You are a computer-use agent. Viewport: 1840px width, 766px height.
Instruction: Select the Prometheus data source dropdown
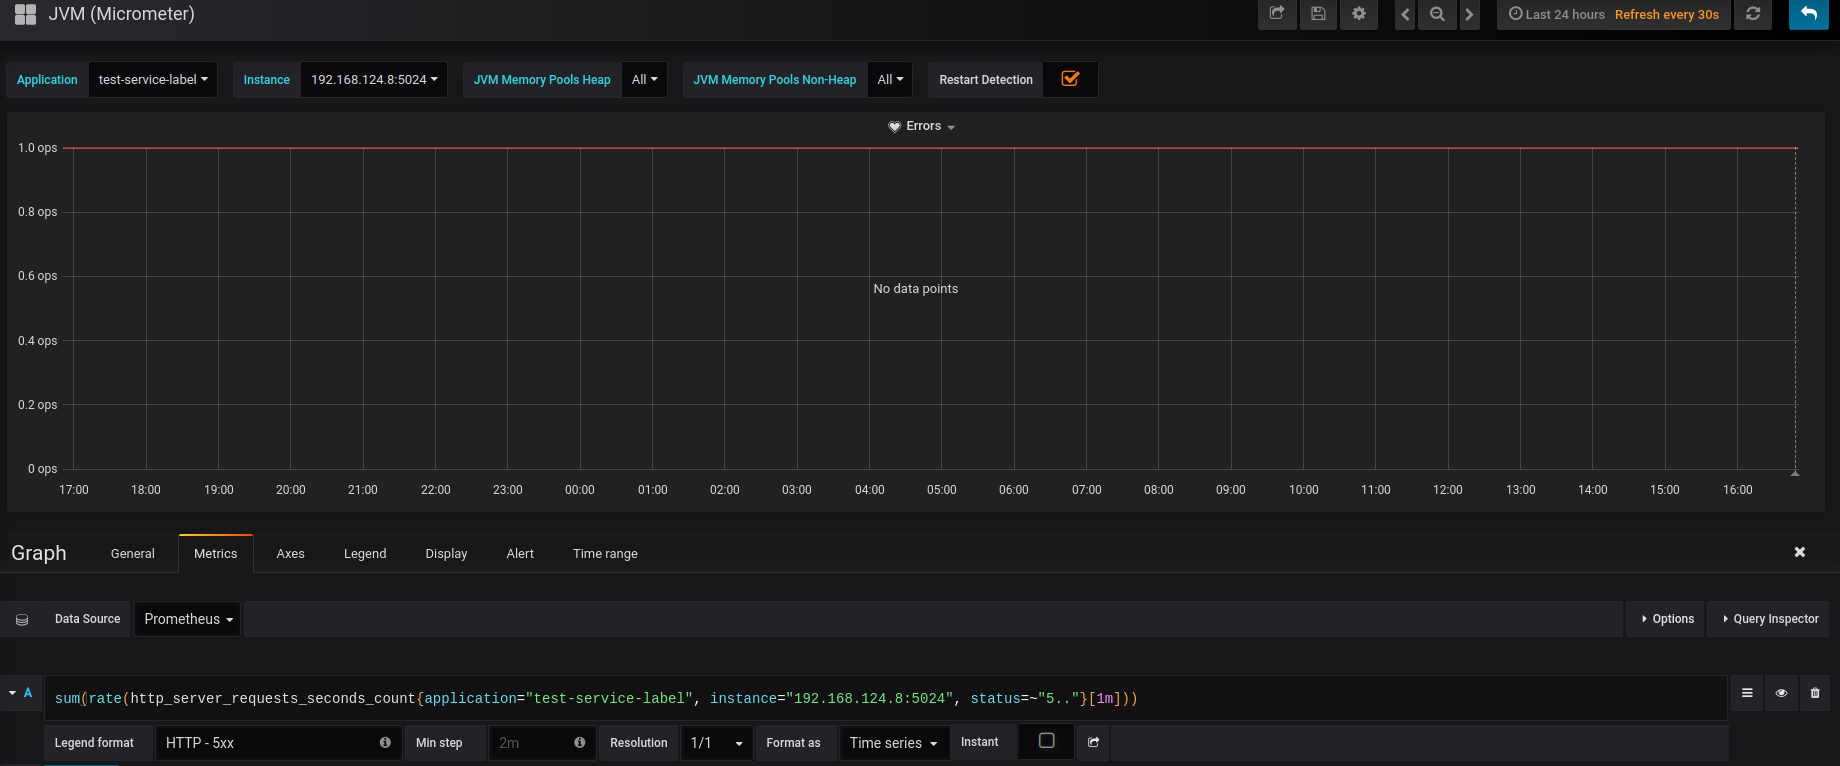tap(188, 619)
